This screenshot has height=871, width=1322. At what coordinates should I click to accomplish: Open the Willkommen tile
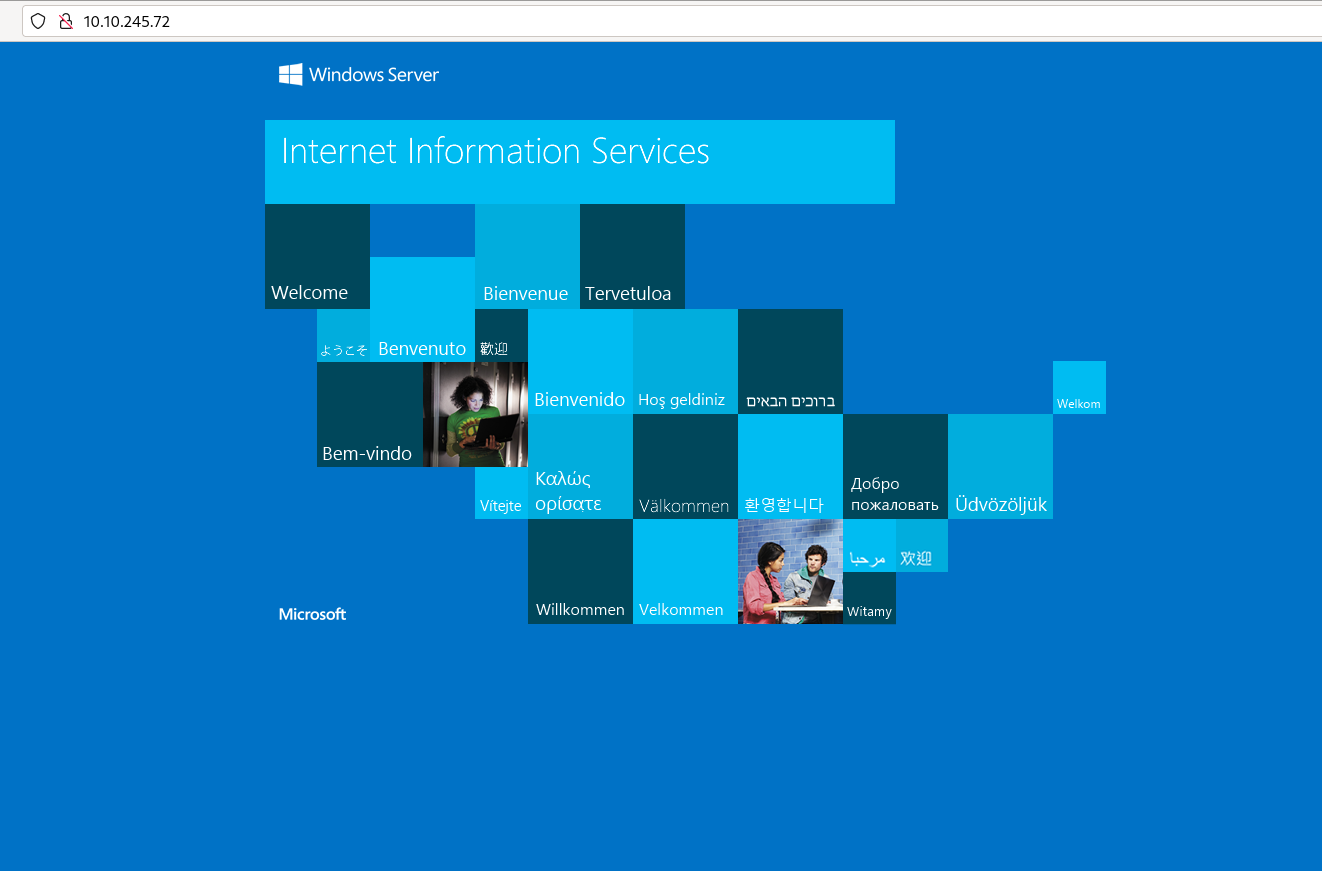(580, 571)
